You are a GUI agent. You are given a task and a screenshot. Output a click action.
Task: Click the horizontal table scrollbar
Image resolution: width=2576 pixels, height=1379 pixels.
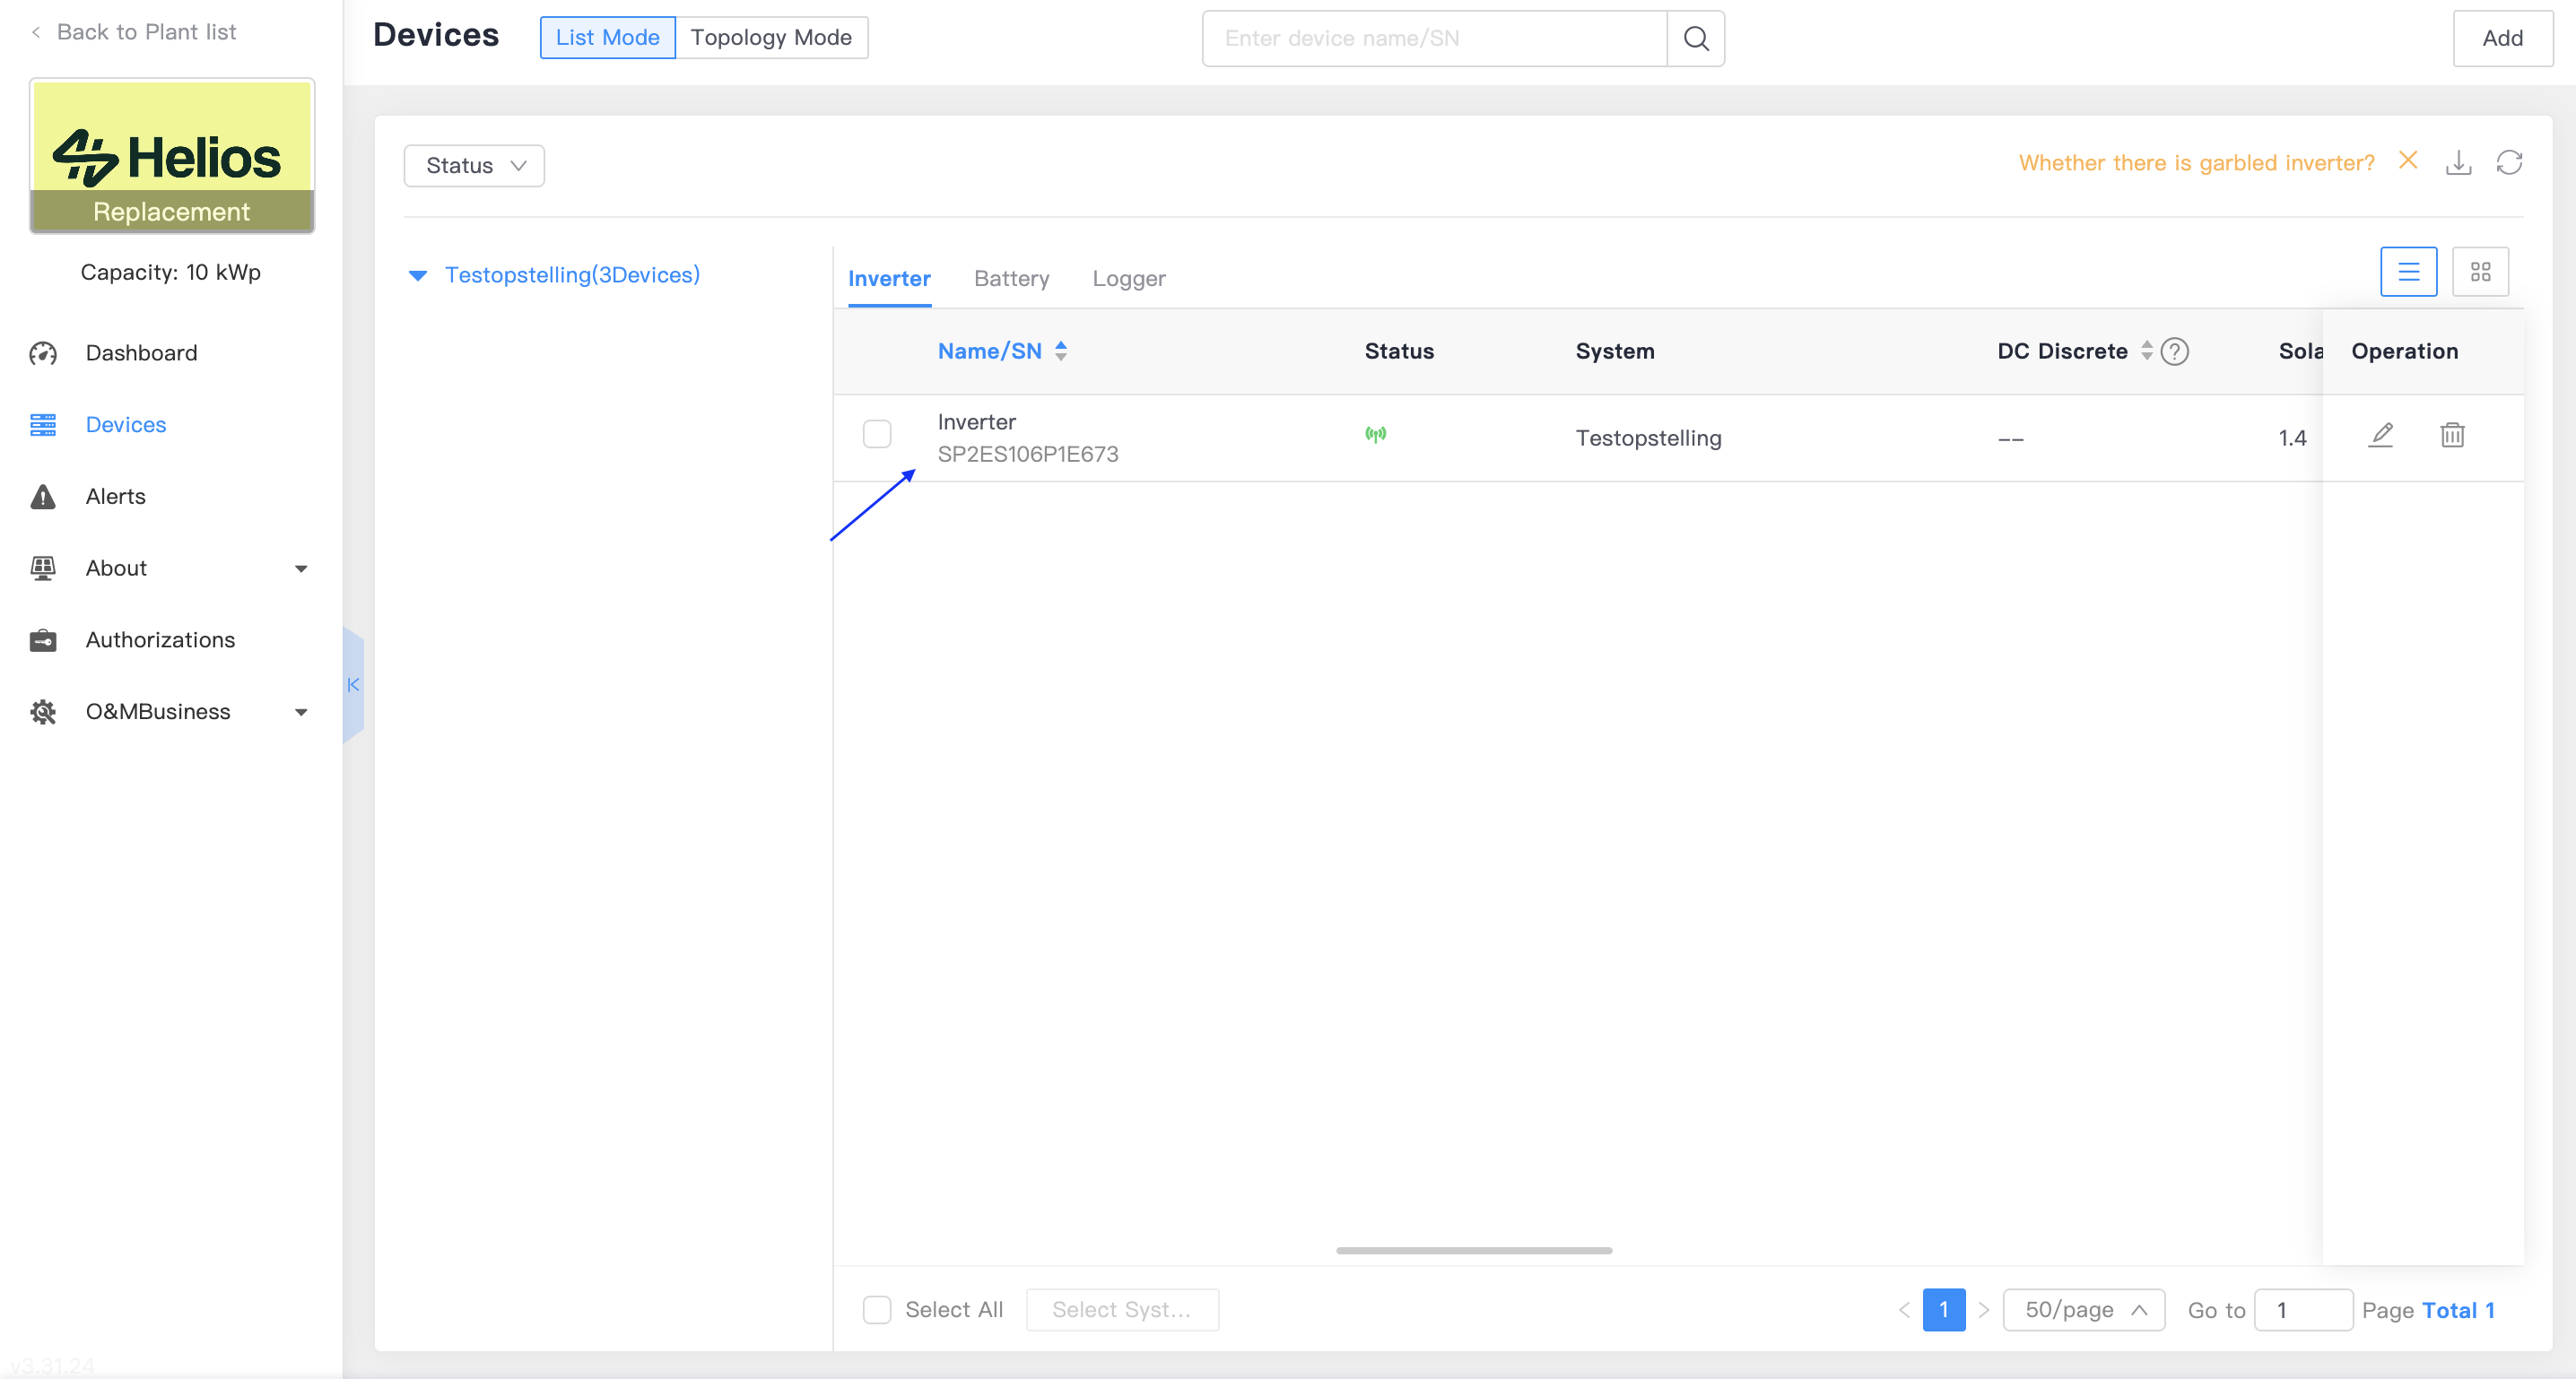pos(1473,1250)
